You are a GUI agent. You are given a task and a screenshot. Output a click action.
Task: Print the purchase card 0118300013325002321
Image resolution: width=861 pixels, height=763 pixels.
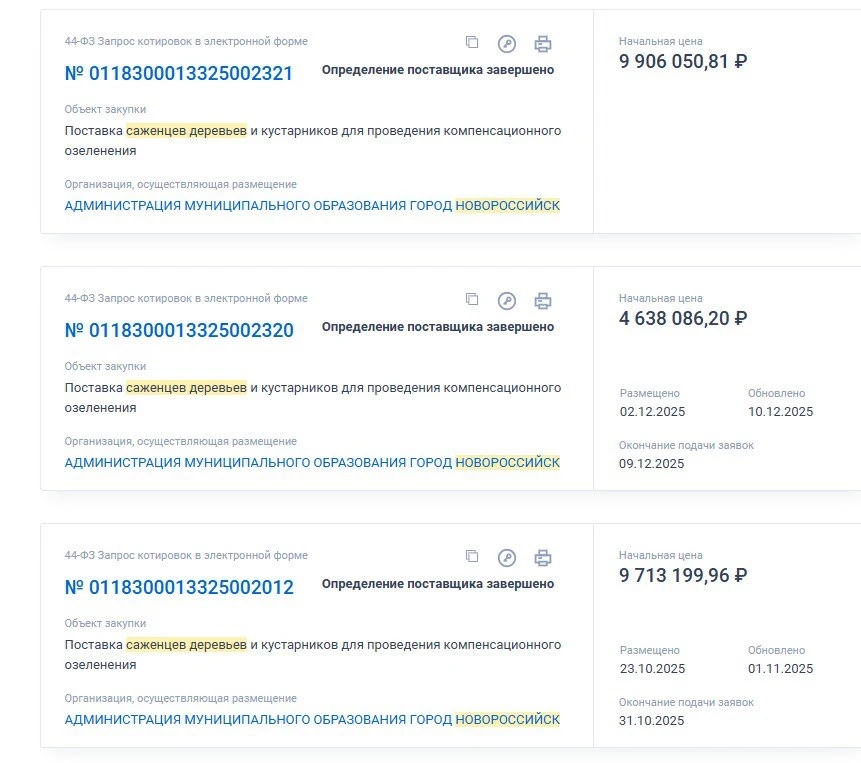(542, 44)
